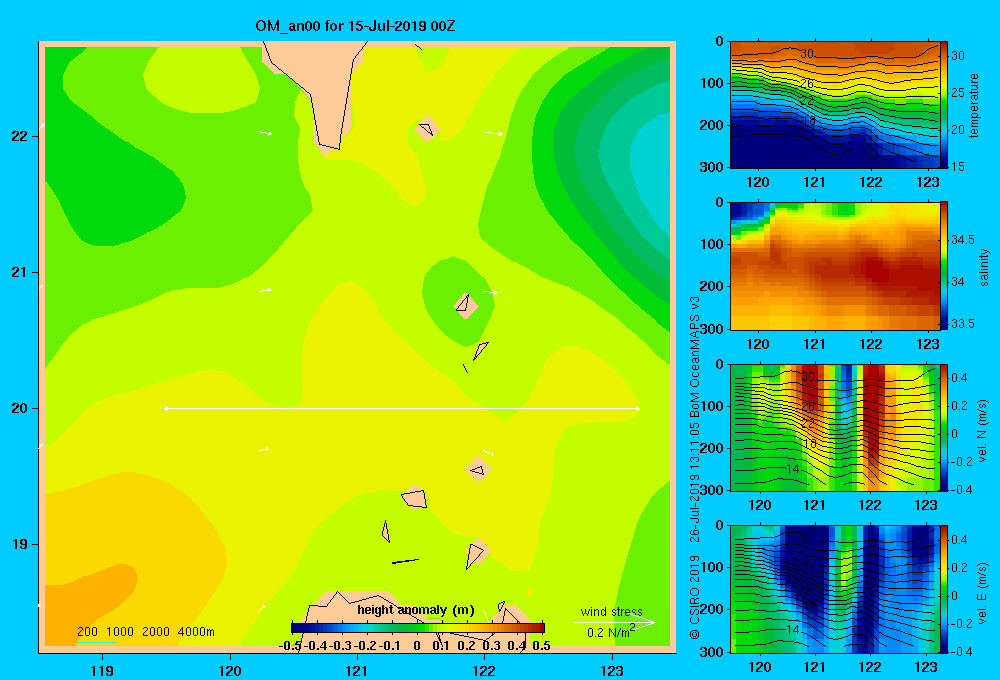Screen dimensions: 1000x680
Task: Select the "wind stress" legend label
Action: (611, 611)
